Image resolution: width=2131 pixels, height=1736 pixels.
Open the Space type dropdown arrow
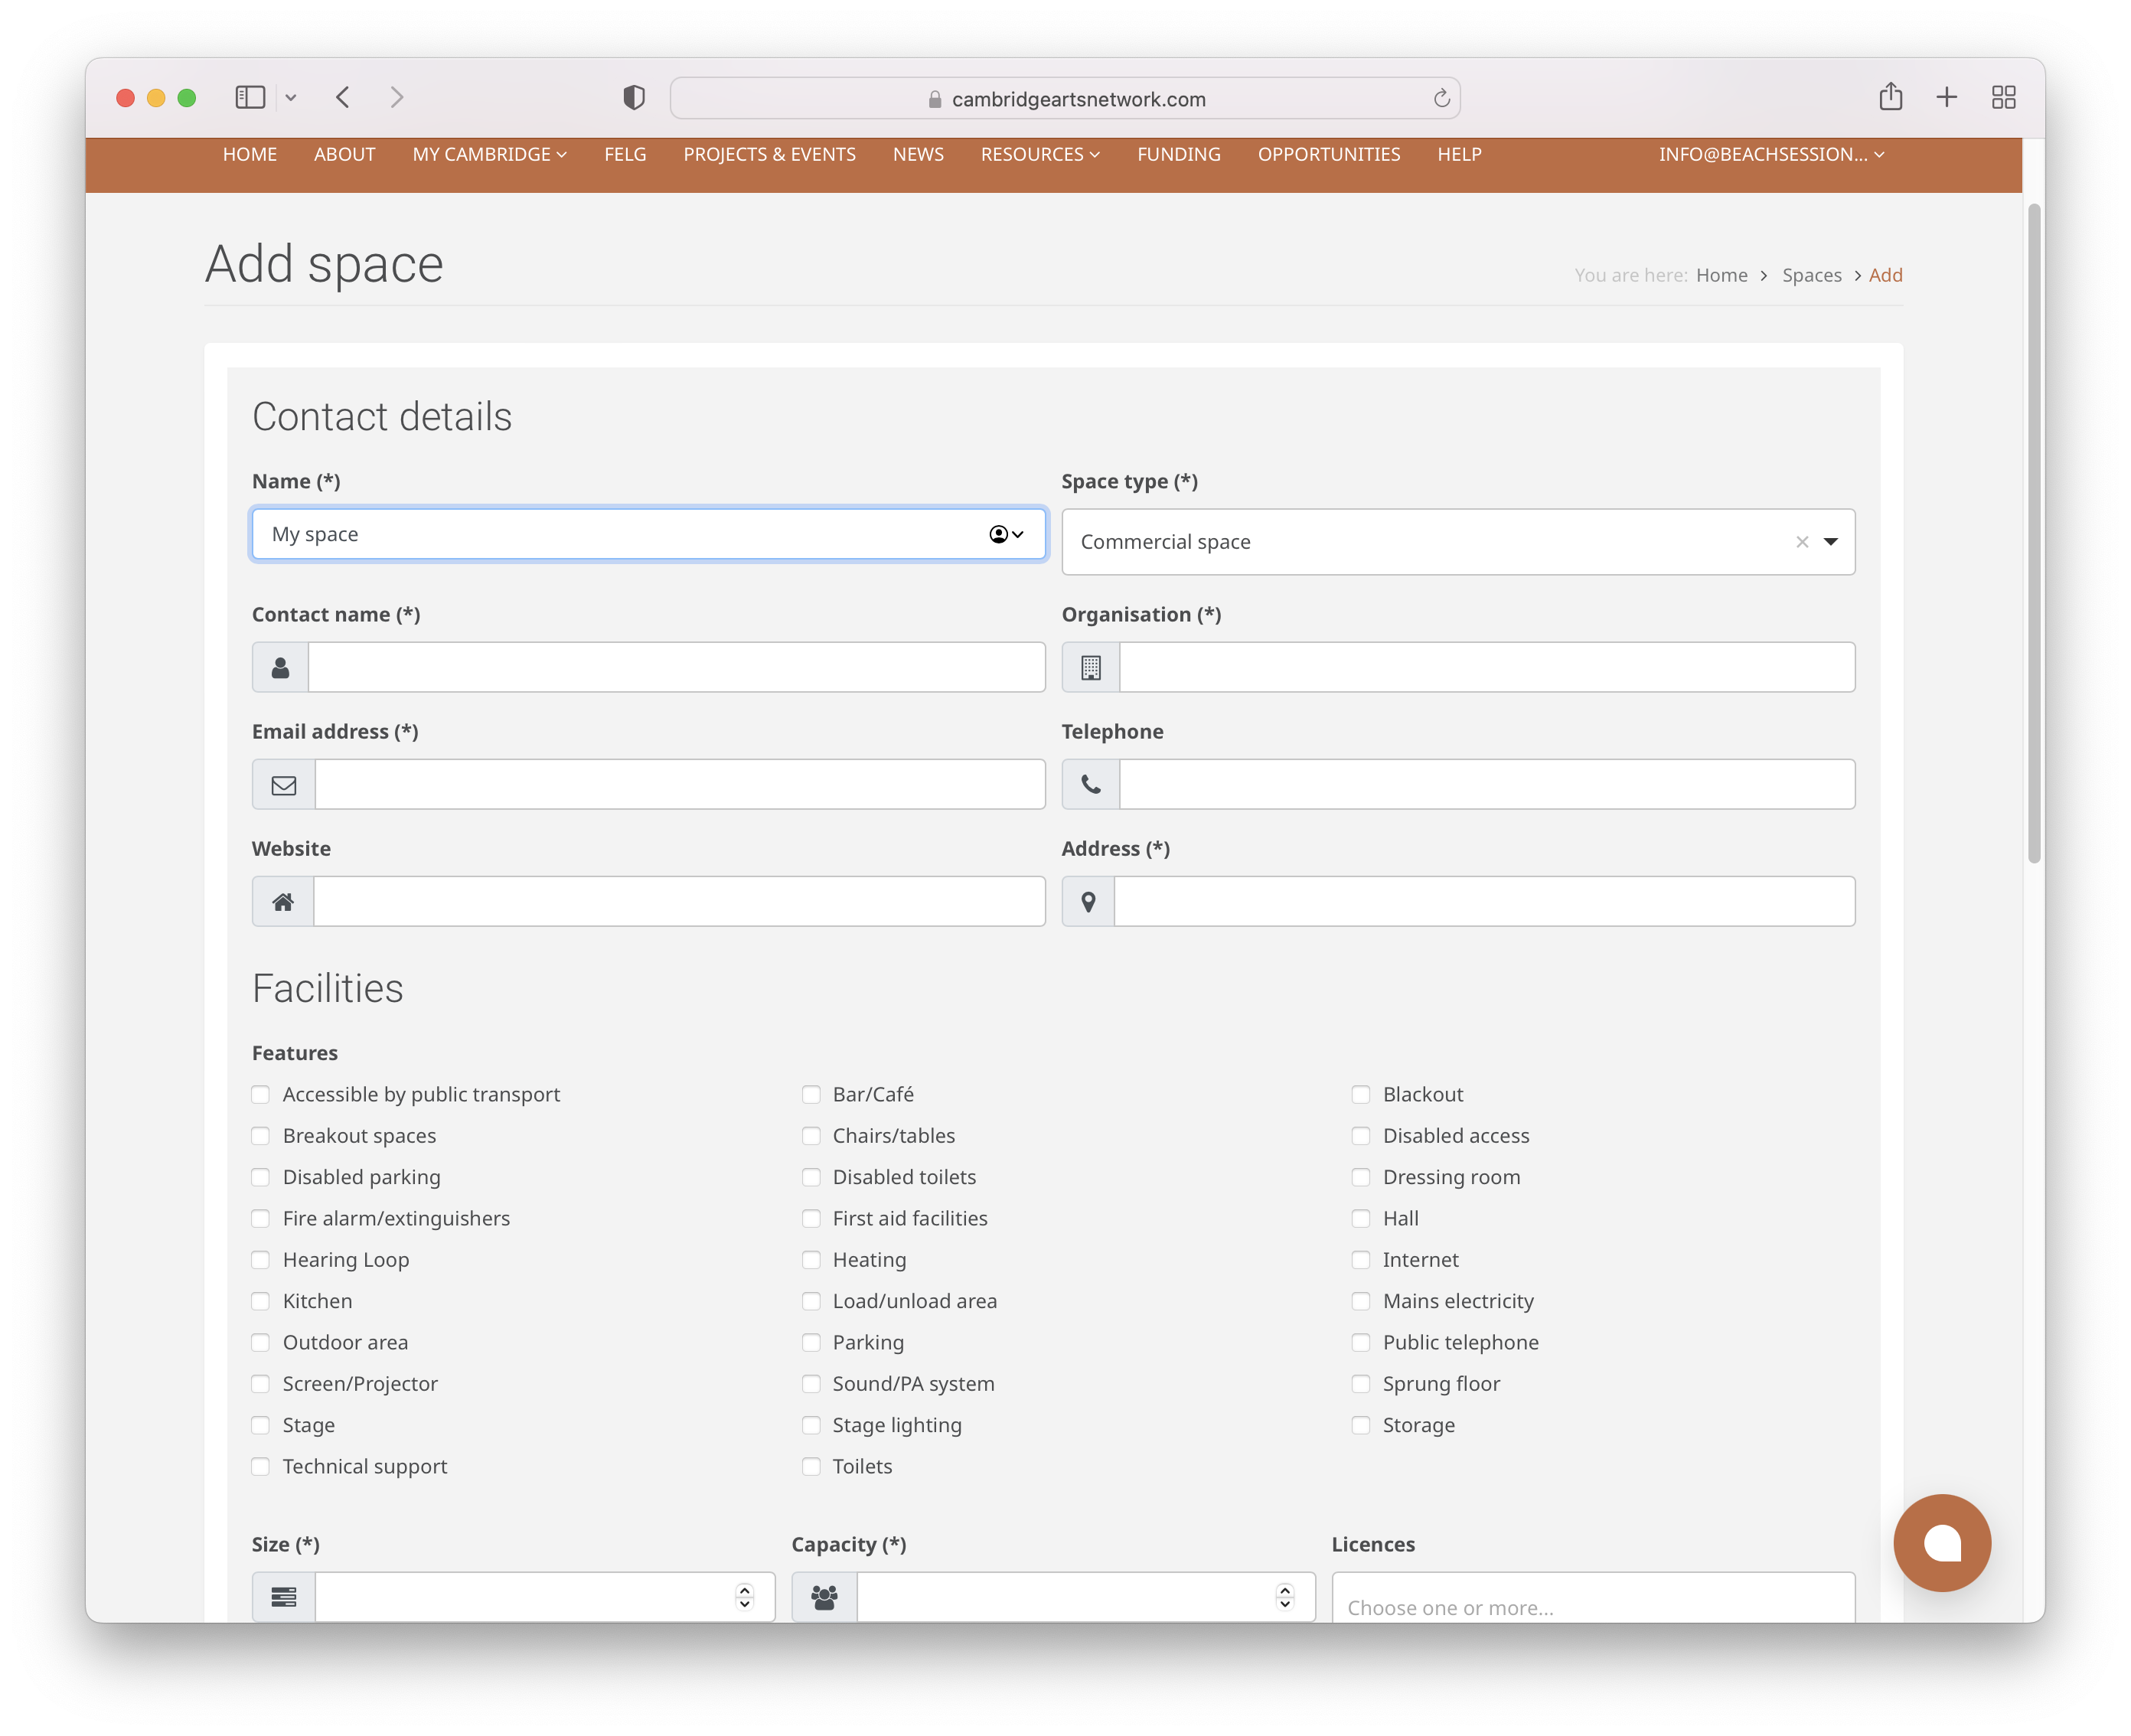[x=1831, y=542]
